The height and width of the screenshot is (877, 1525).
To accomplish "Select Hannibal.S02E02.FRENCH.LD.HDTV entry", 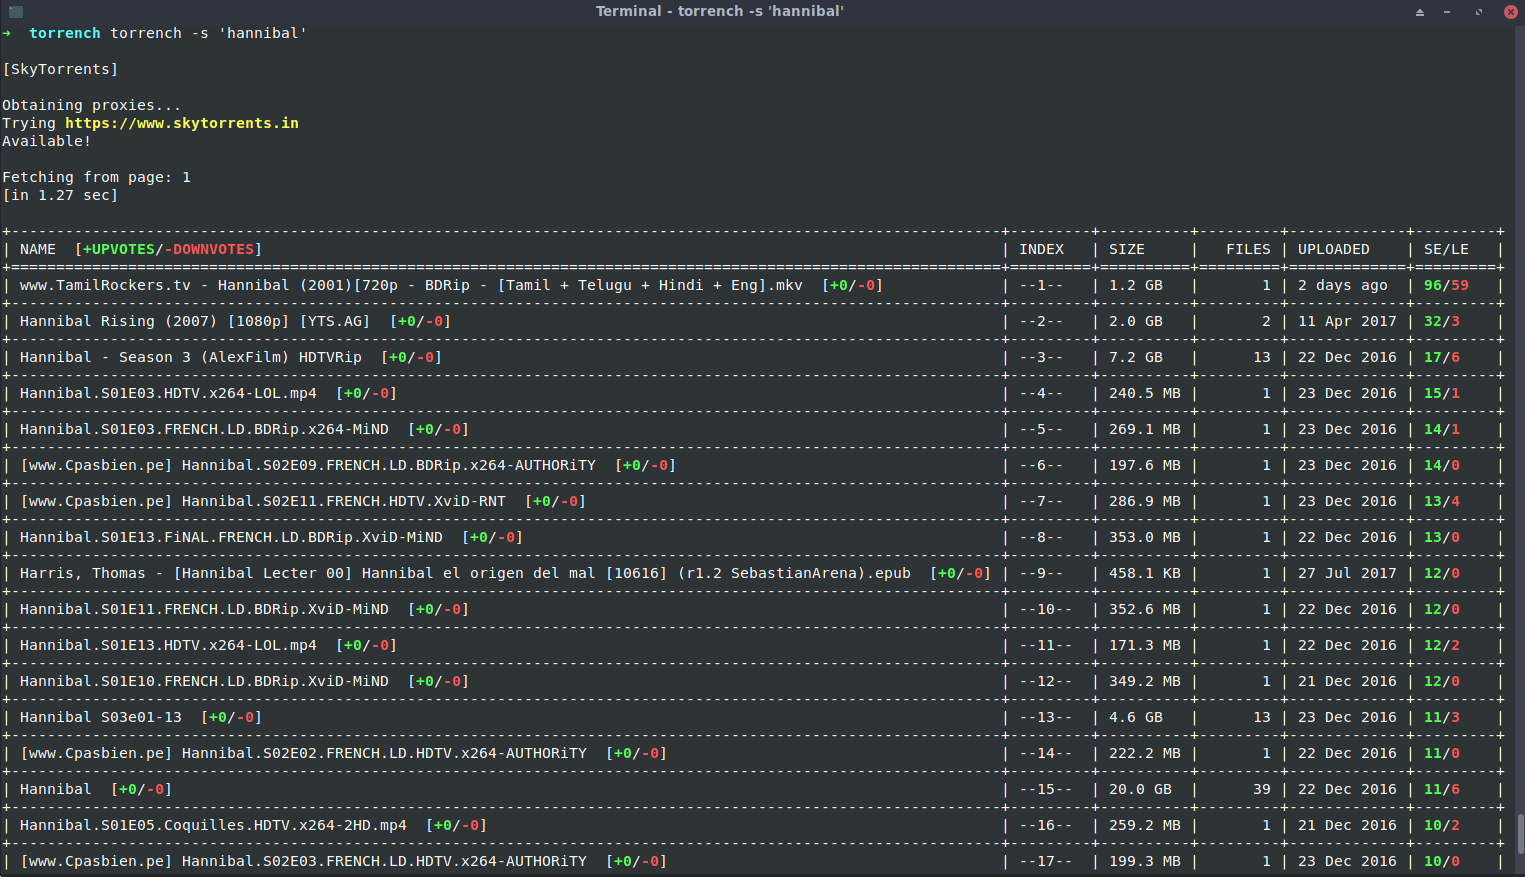I will click(303, 753).
